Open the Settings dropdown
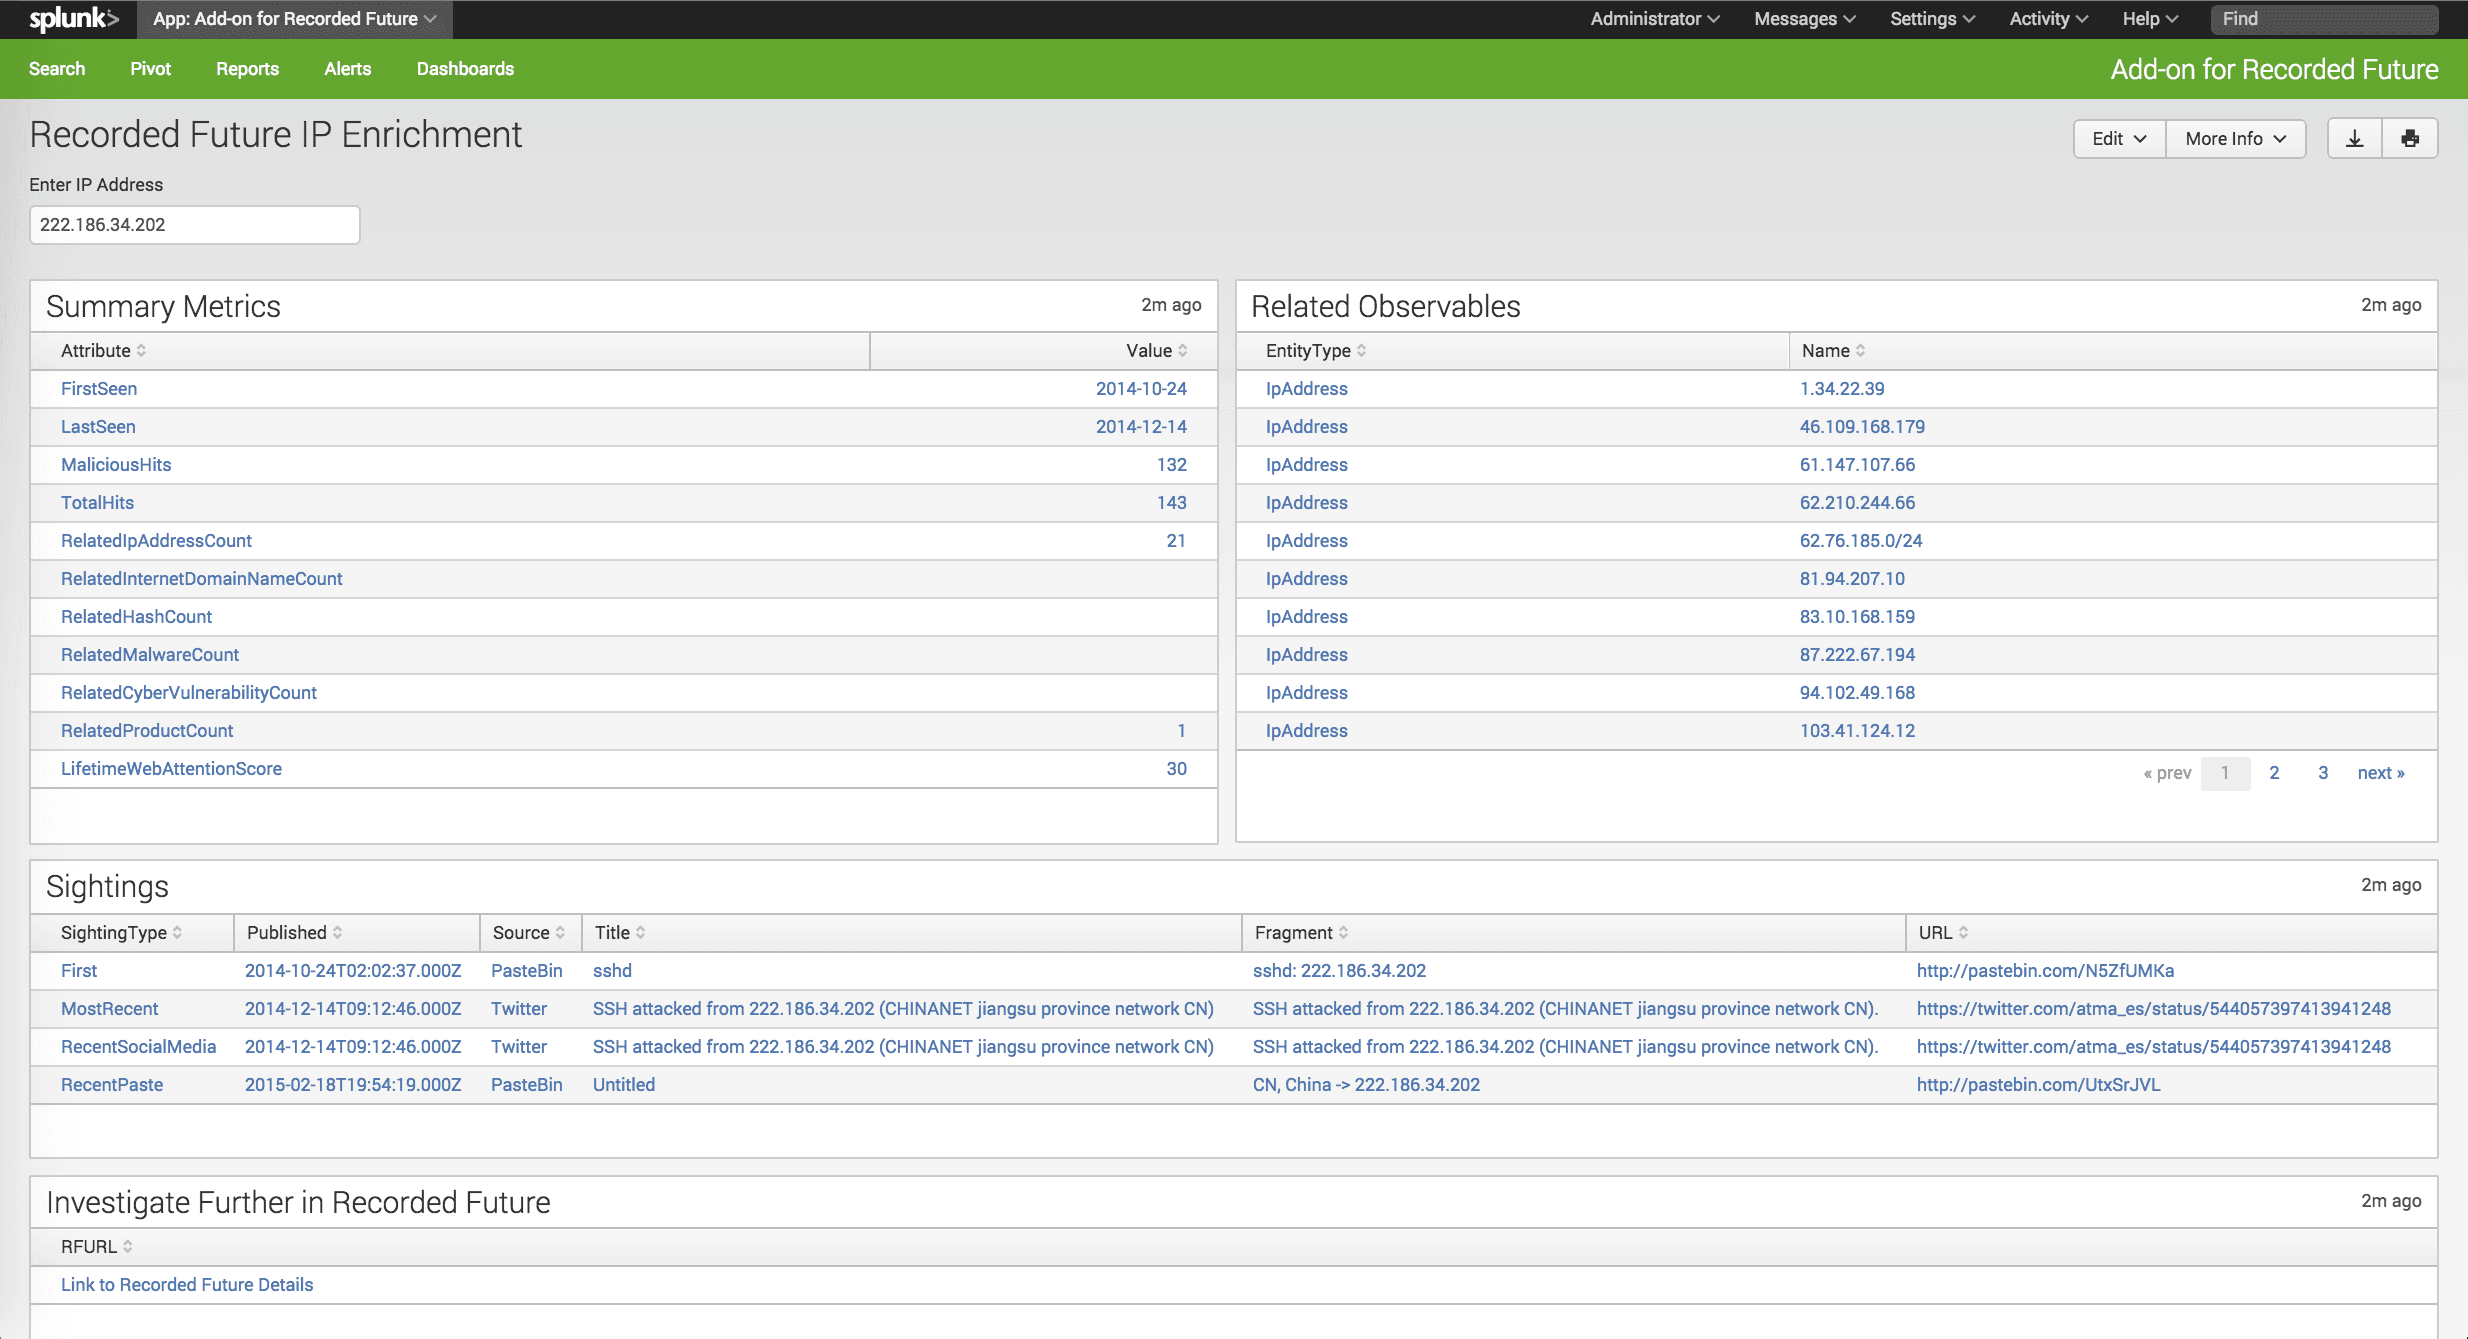2468x1339 pixels. point(1932,19)
